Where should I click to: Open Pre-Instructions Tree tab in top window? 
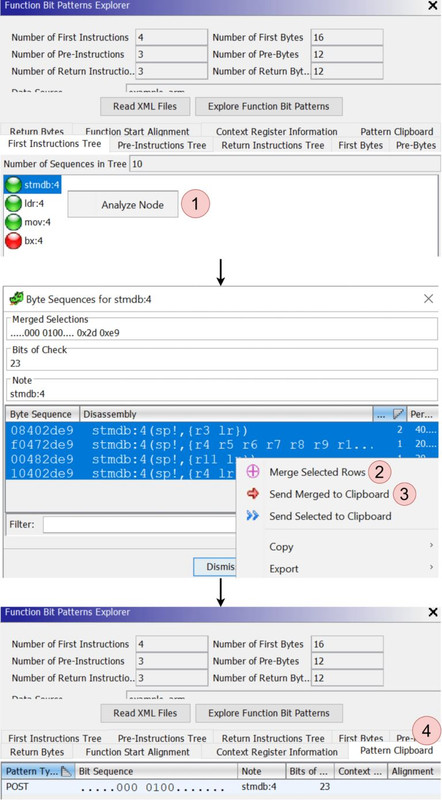(162, 145)
